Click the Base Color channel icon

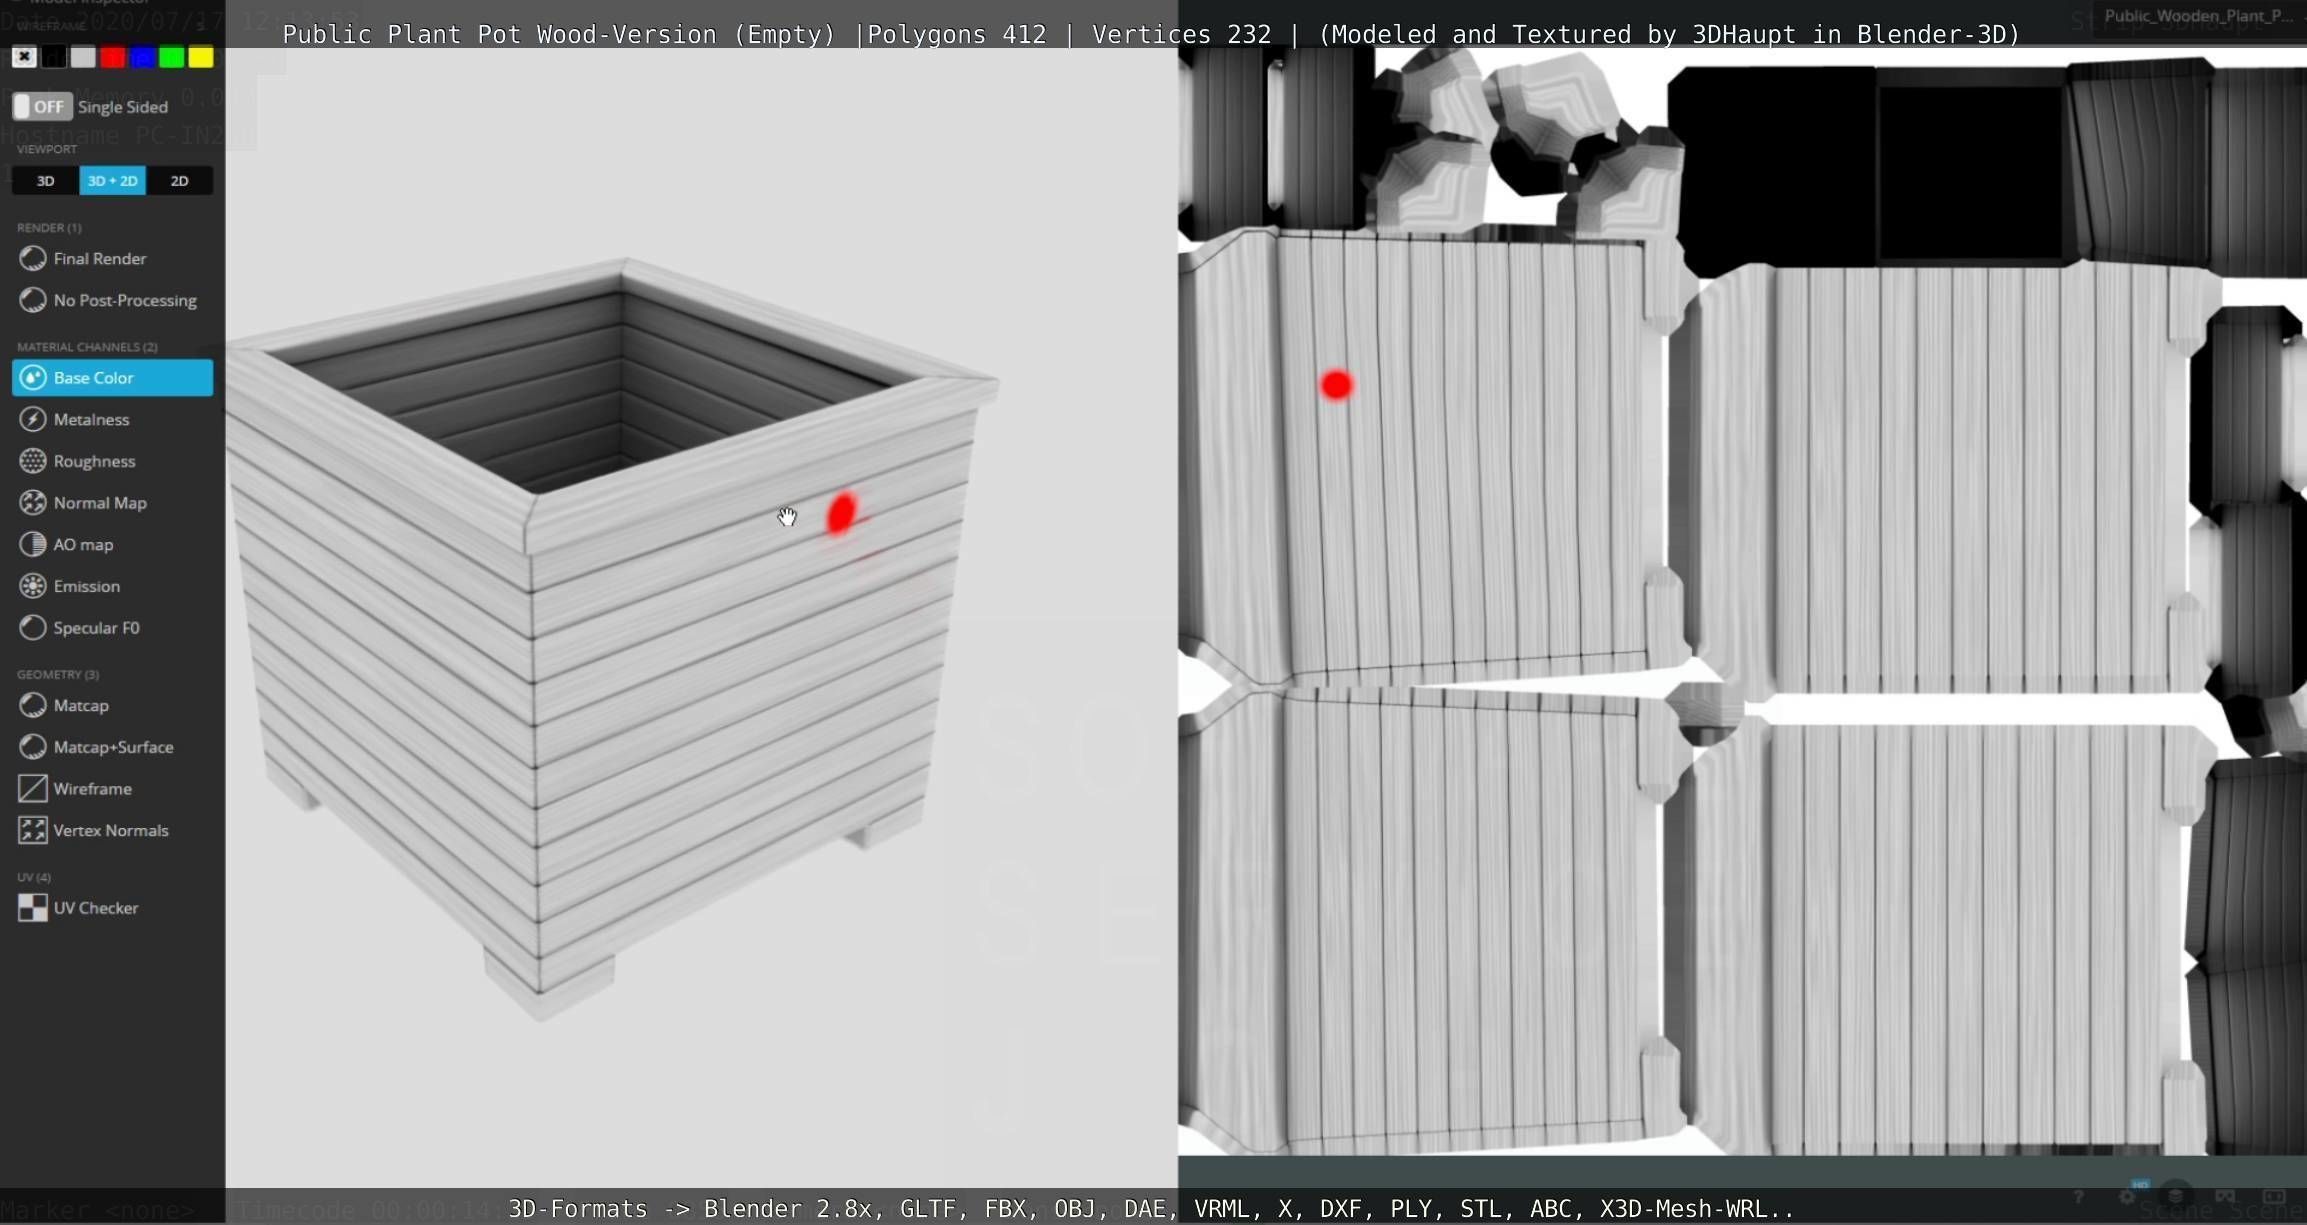coord(33,378)
